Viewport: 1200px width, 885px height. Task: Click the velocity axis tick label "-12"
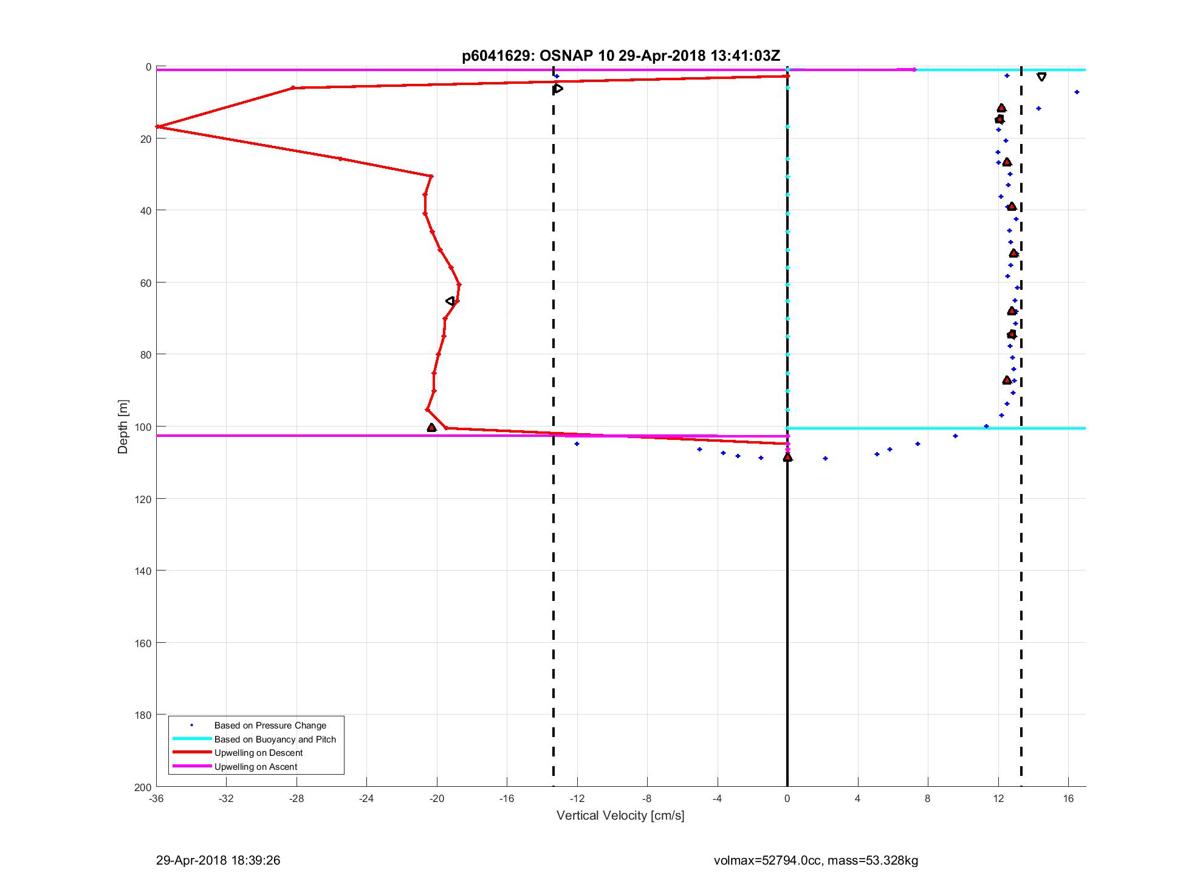pos(577,800)
